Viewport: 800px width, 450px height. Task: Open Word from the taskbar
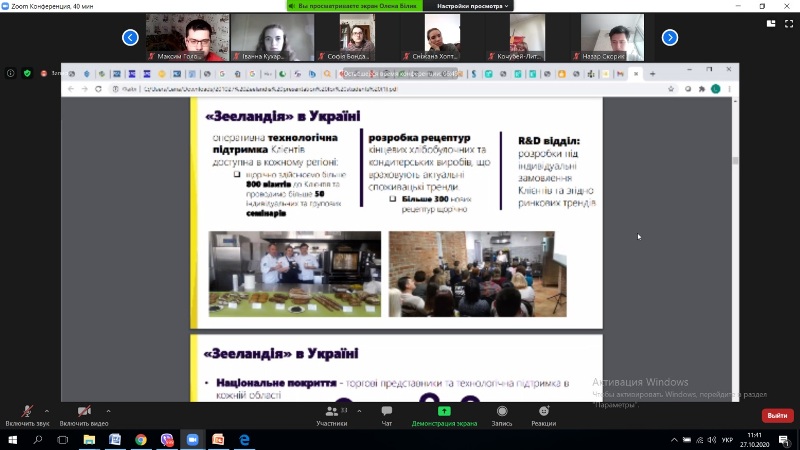point(115,440)
